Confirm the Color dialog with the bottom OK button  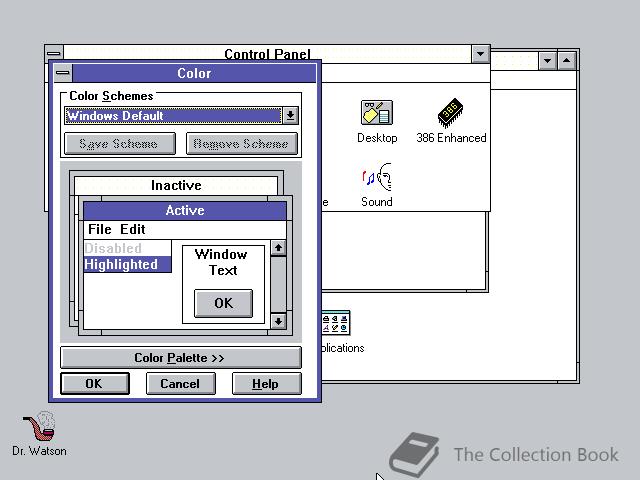pos(95,384)
